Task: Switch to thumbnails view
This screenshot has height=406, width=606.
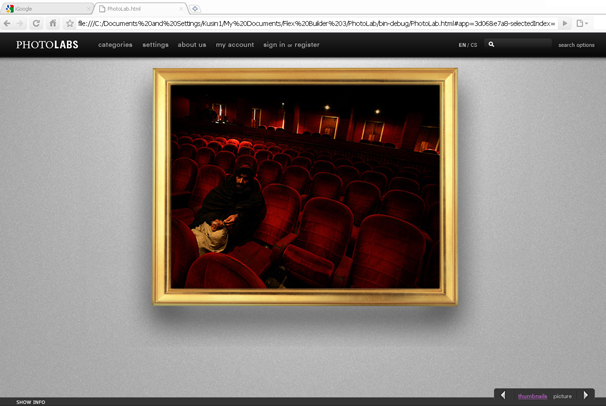Action: [532, 396]
